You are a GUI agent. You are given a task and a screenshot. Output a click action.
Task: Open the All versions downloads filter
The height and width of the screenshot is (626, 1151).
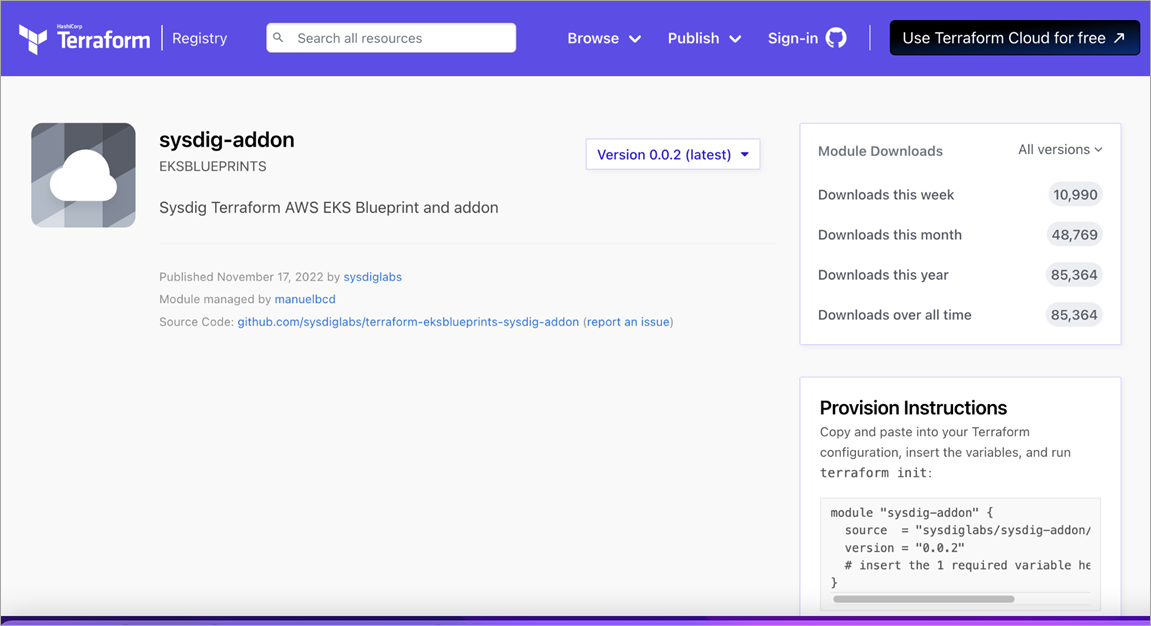(1060, 150)
